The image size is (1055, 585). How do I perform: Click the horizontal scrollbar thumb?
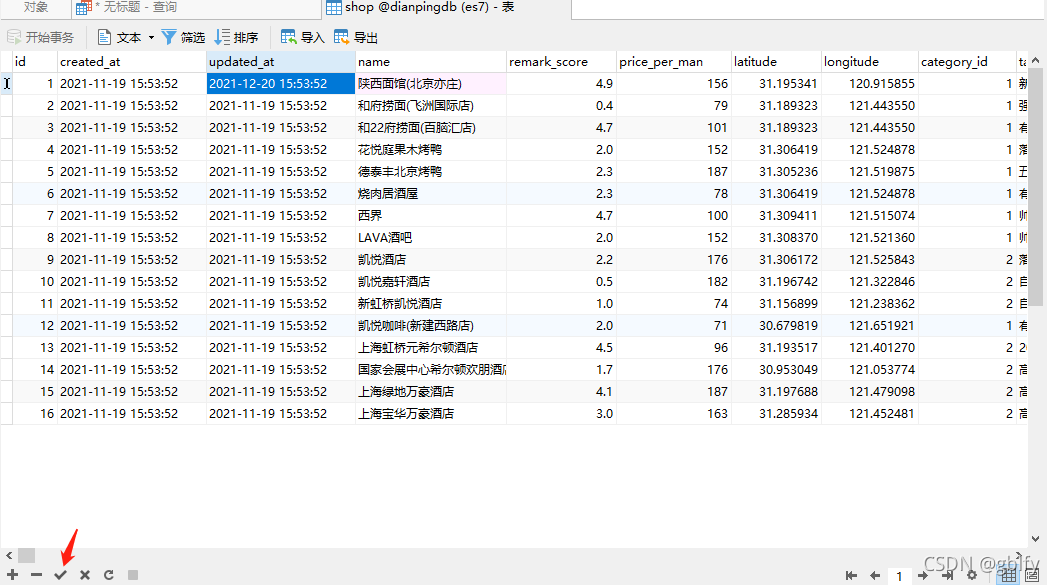[26, 555]
